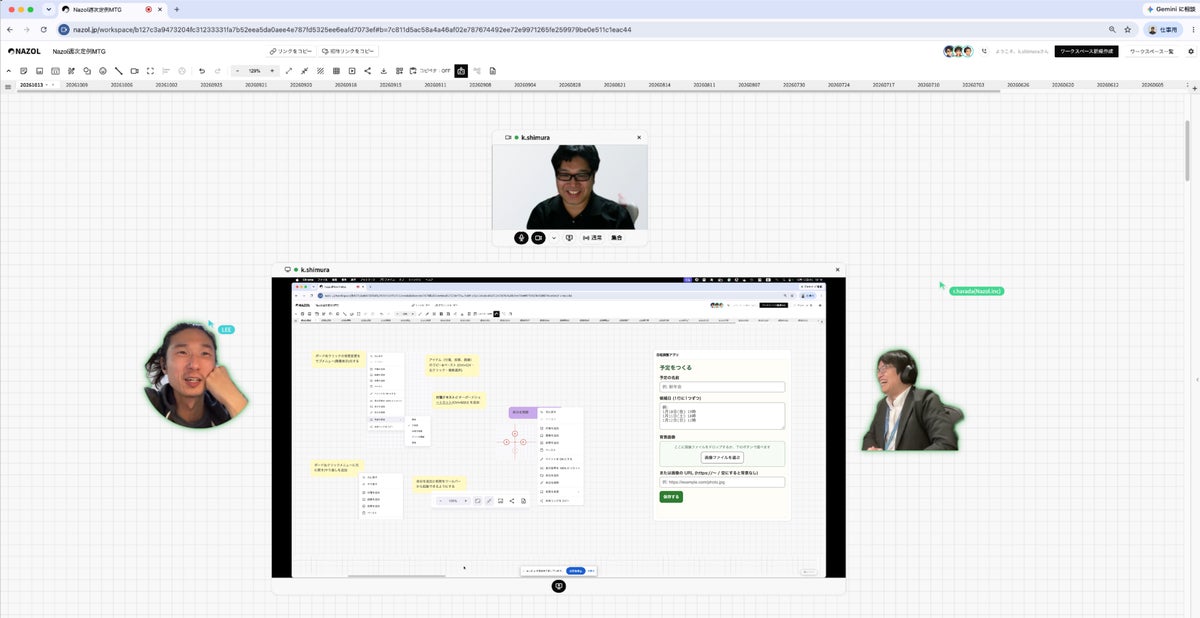
Task: Click the 招待リンクをコピー button
Action: (347, 51)
